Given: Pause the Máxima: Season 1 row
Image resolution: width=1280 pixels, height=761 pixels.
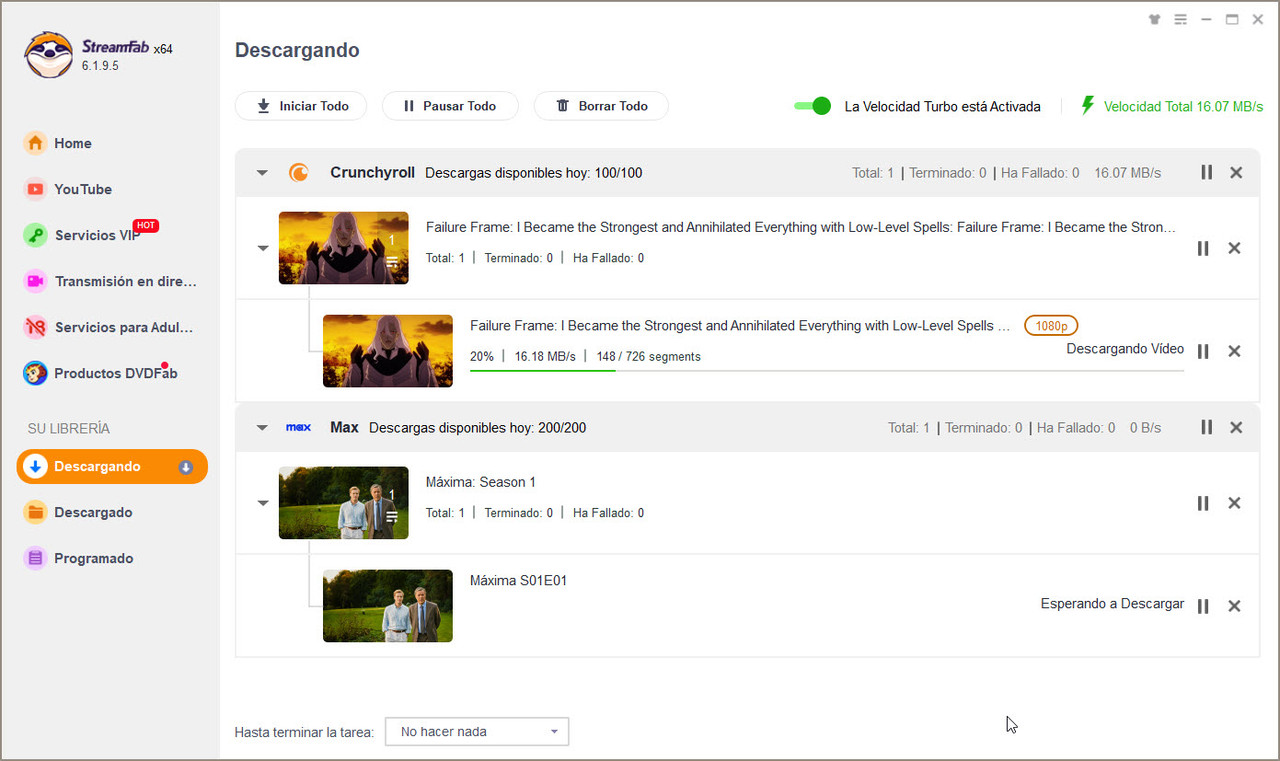Looking at the screenshot, I should pos(1203,503).
